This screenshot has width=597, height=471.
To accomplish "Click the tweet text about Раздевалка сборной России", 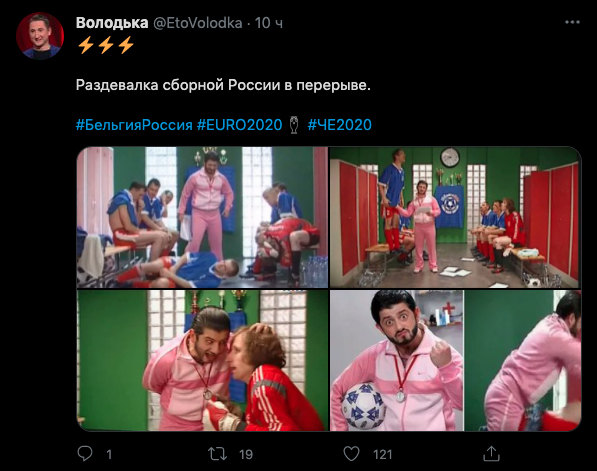I will (x=223, y=85).
